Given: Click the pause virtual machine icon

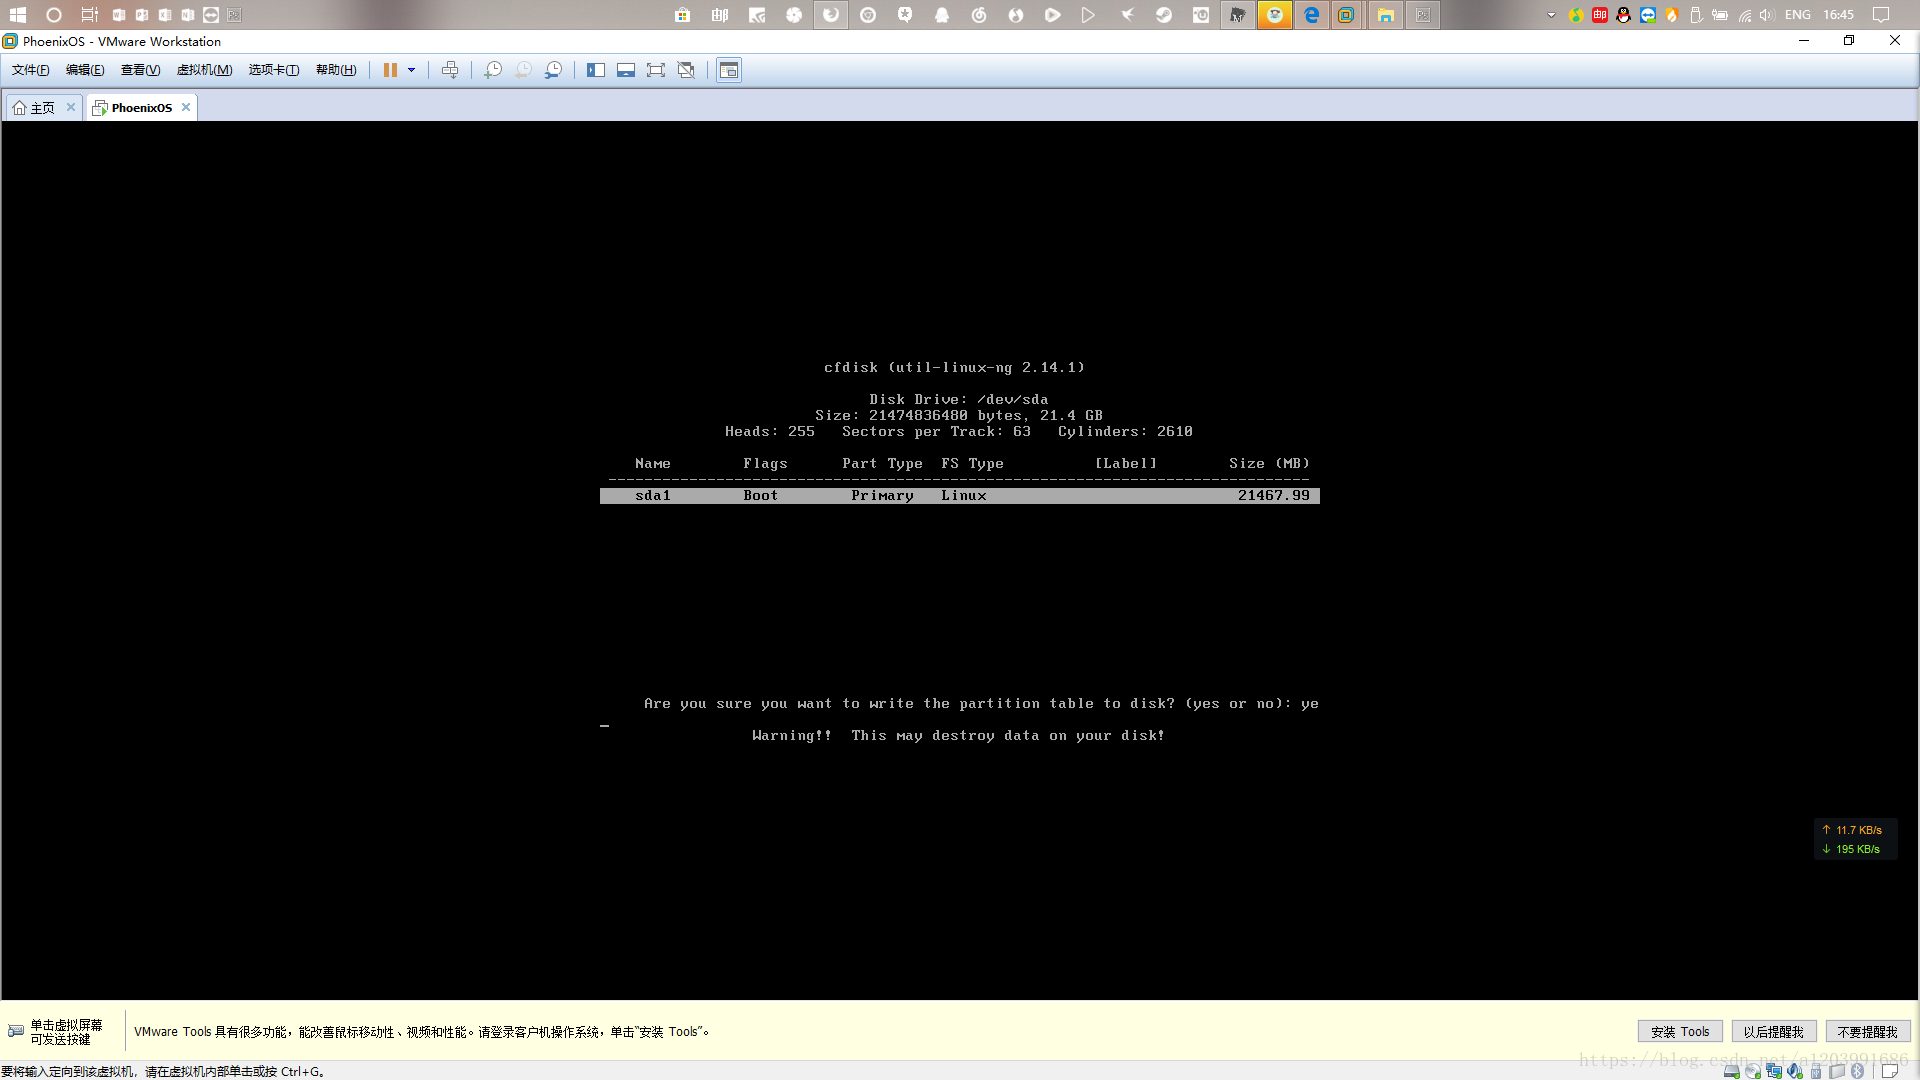Looking at the screenshot, I should (390, 70).
